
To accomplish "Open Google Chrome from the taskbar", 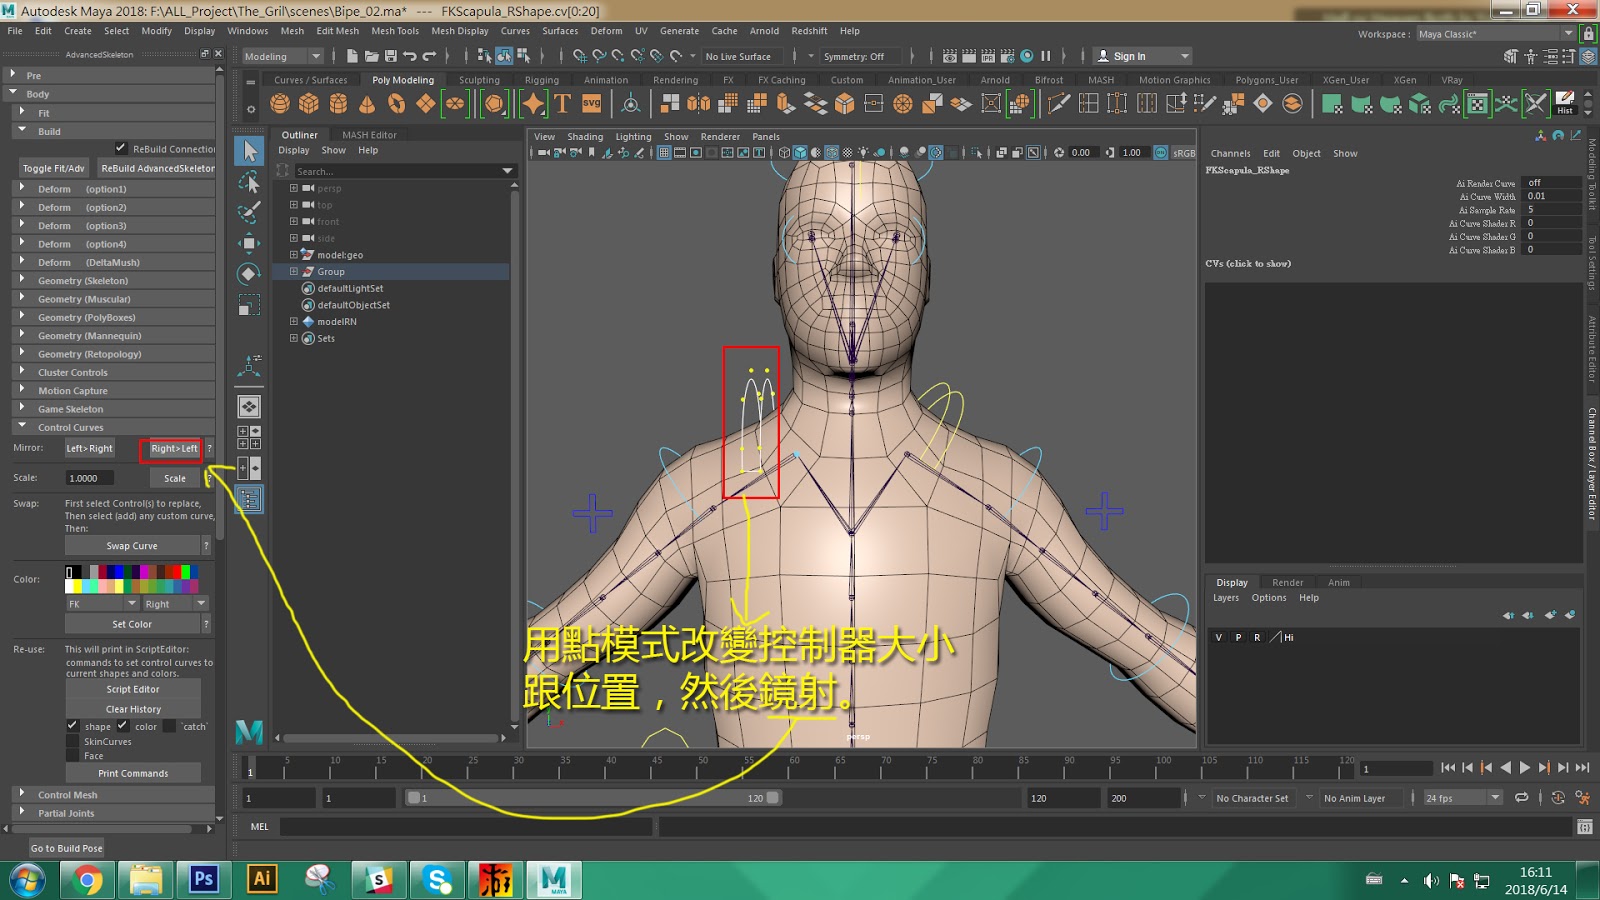I will (x=87, y=880).
